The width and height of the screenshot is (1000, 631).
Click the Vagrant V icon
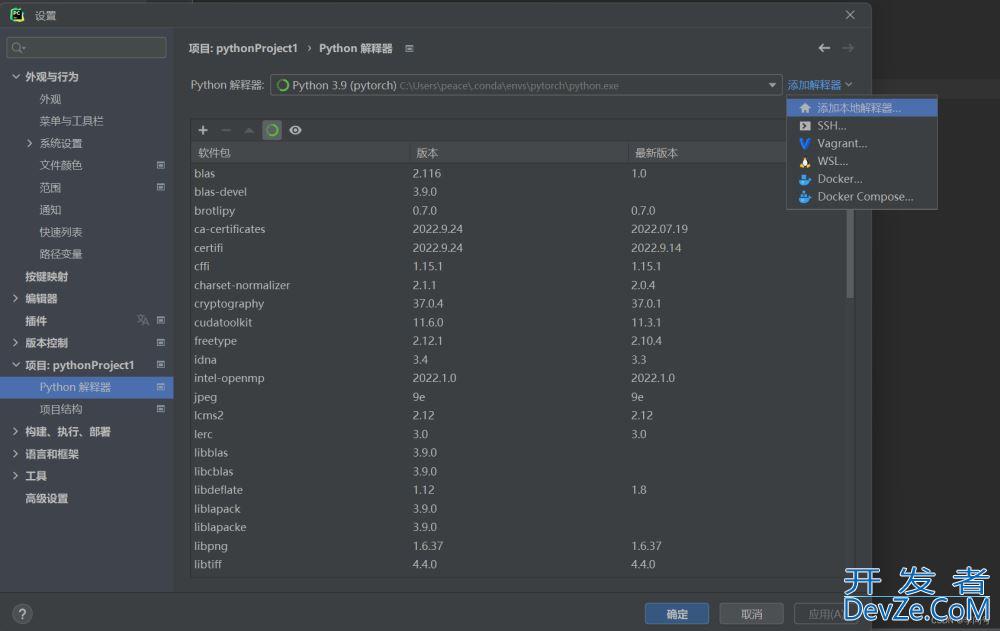coord(805,144)
